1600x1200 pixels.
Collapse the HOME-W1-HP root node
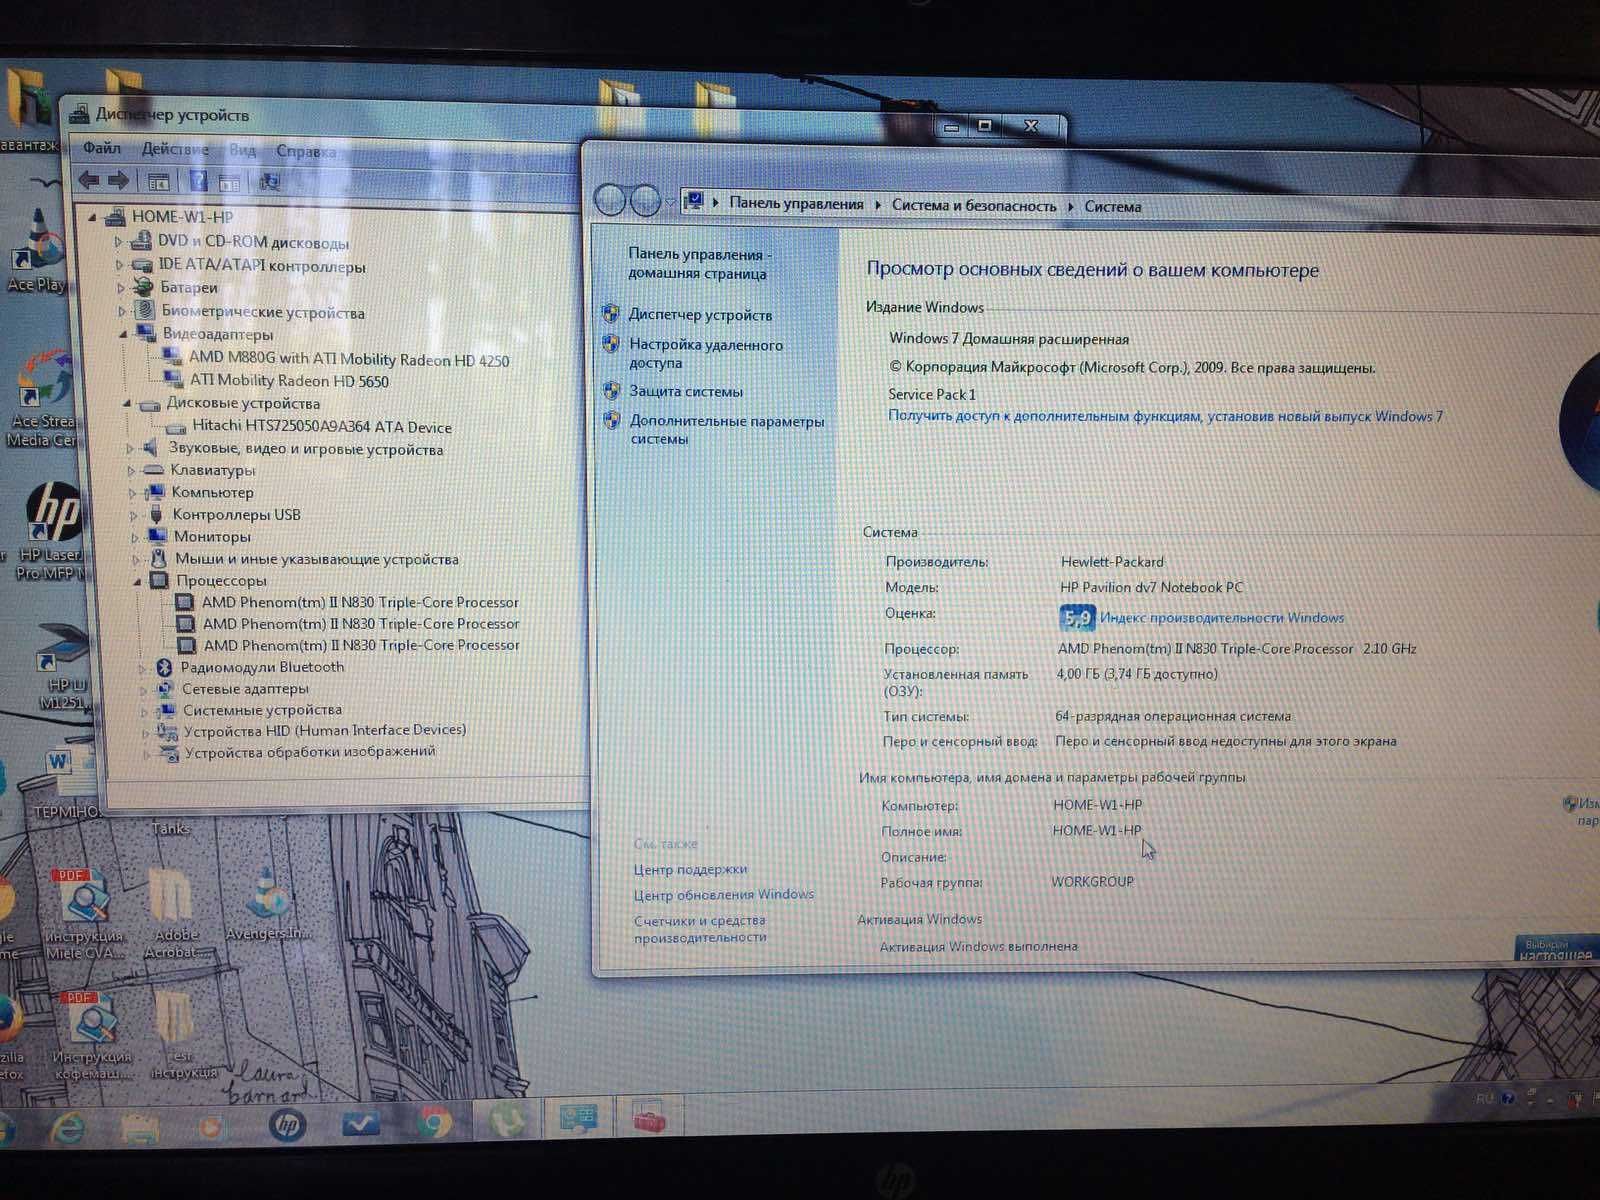click(x=93, y=216)
